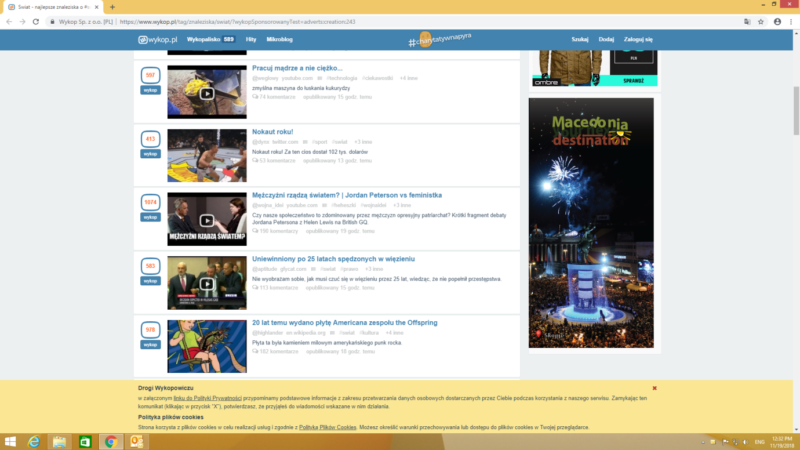The width and height of the screenshot is (800, 450).
Task: Open '20 lat temu wydano płytę Americana' link
Action: pyautogui.click(x=344, y=322)
